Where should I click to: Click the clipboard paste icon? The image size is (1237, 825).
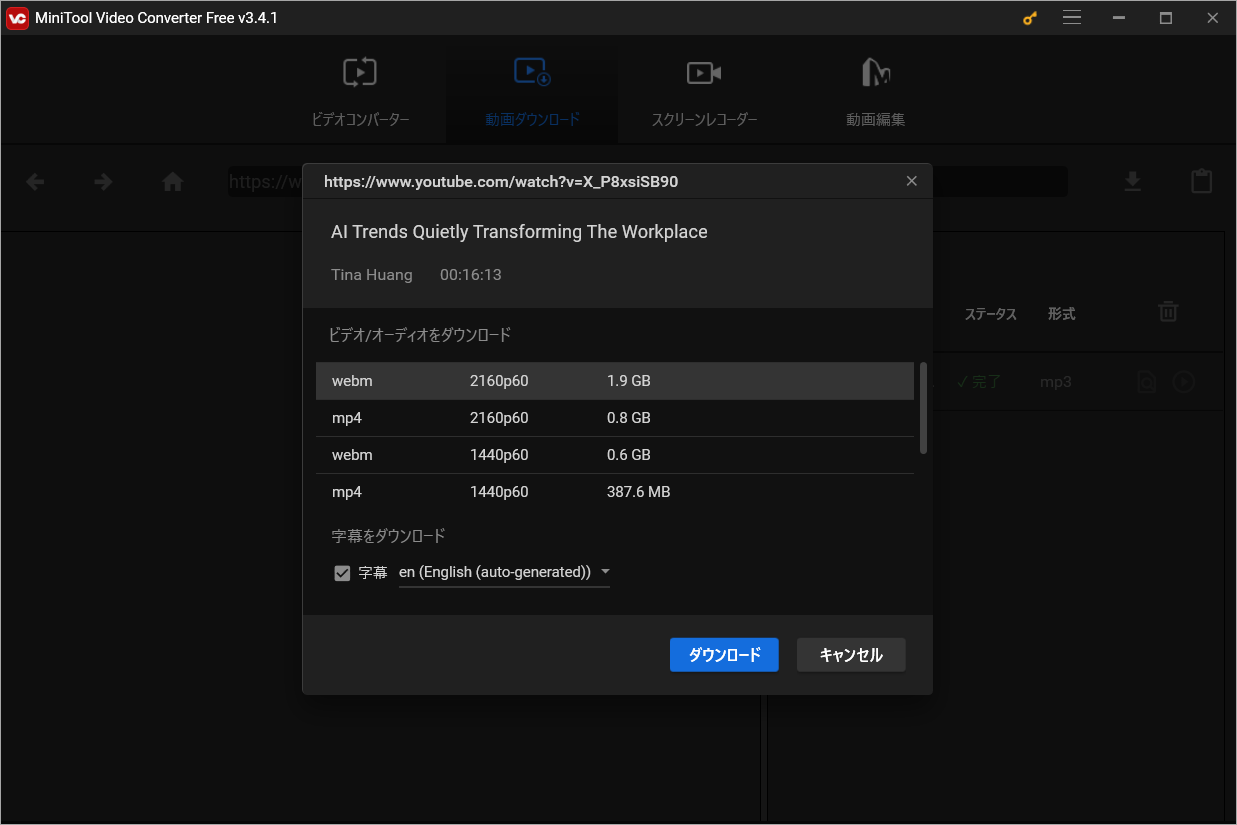coord(1201,181)
